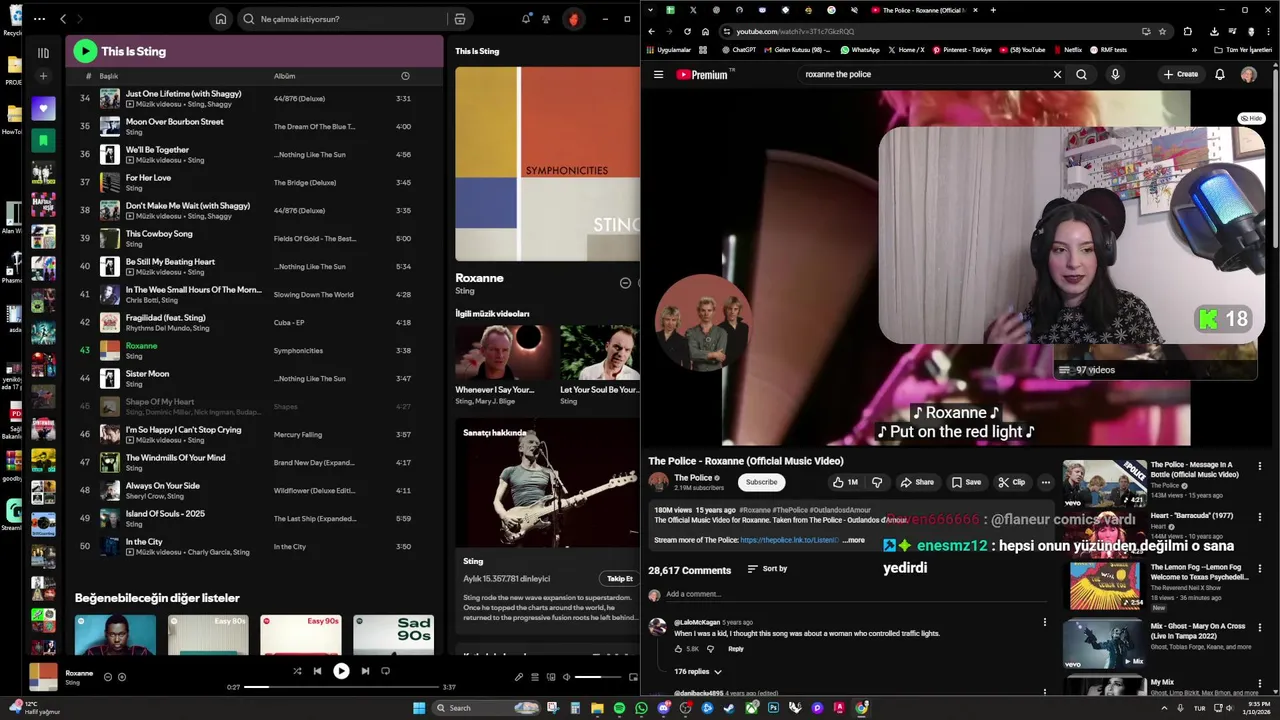Image resolution: width=1280 pixels, height=720 pixels.
Task: Open options for Message In A Bottle video
Action: coord(1259,466)
